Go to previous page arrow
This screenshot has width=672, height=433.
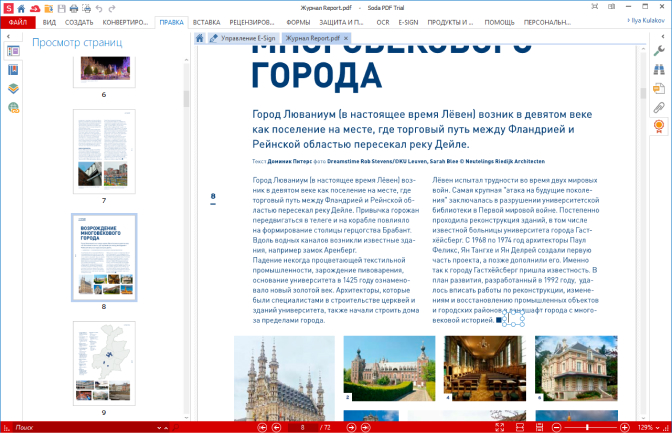277,427
